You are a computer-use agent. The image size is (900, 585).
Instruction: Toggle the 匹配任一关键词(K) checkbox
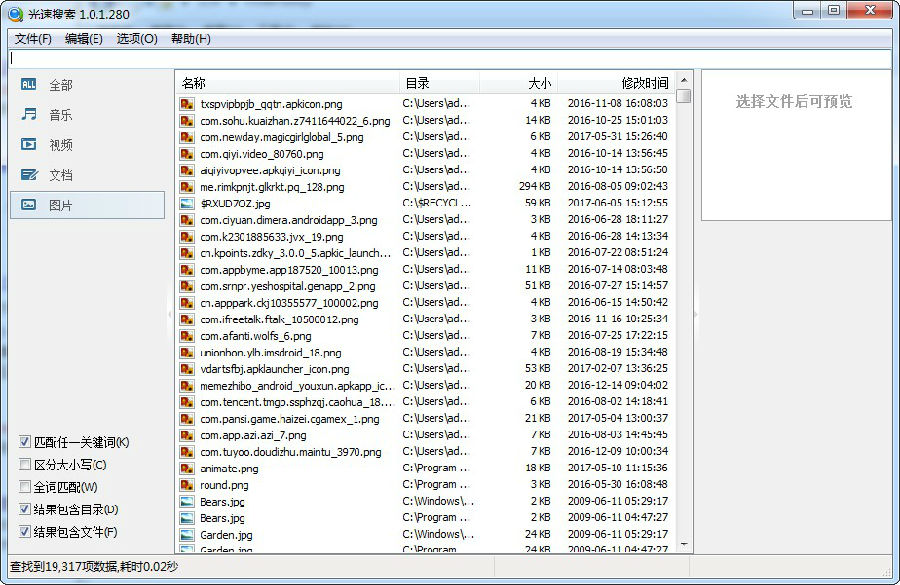(x=25, y=441)
